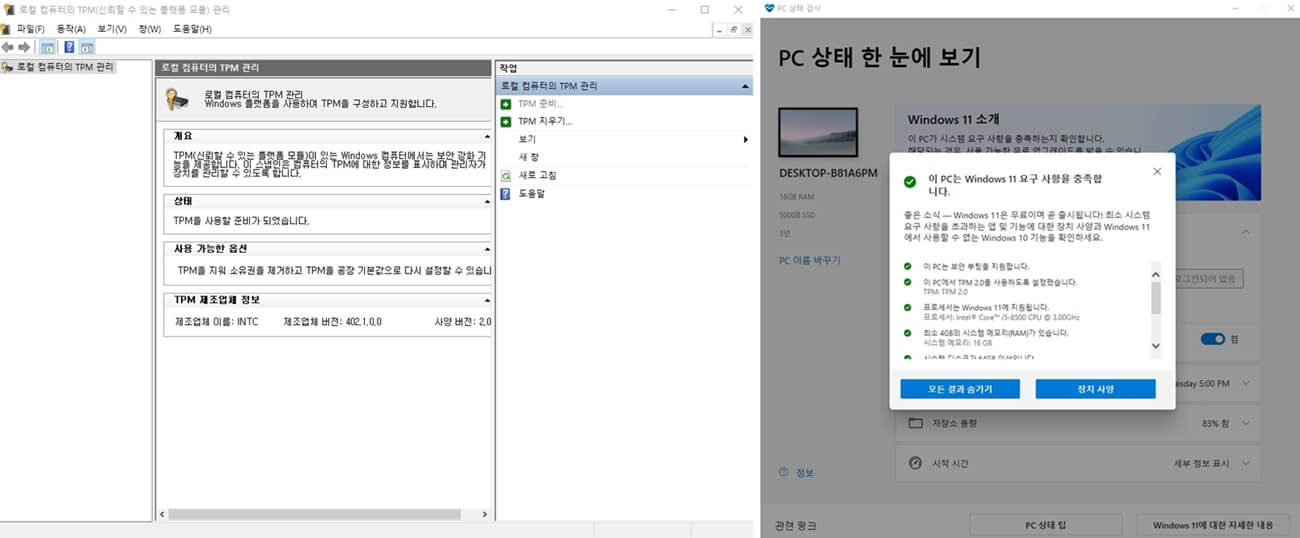The height and width of the screenshot is (538, 1300).
Task: Click results list scrollbar down arrow in dialog
Action: click(x=1157, y=346)
